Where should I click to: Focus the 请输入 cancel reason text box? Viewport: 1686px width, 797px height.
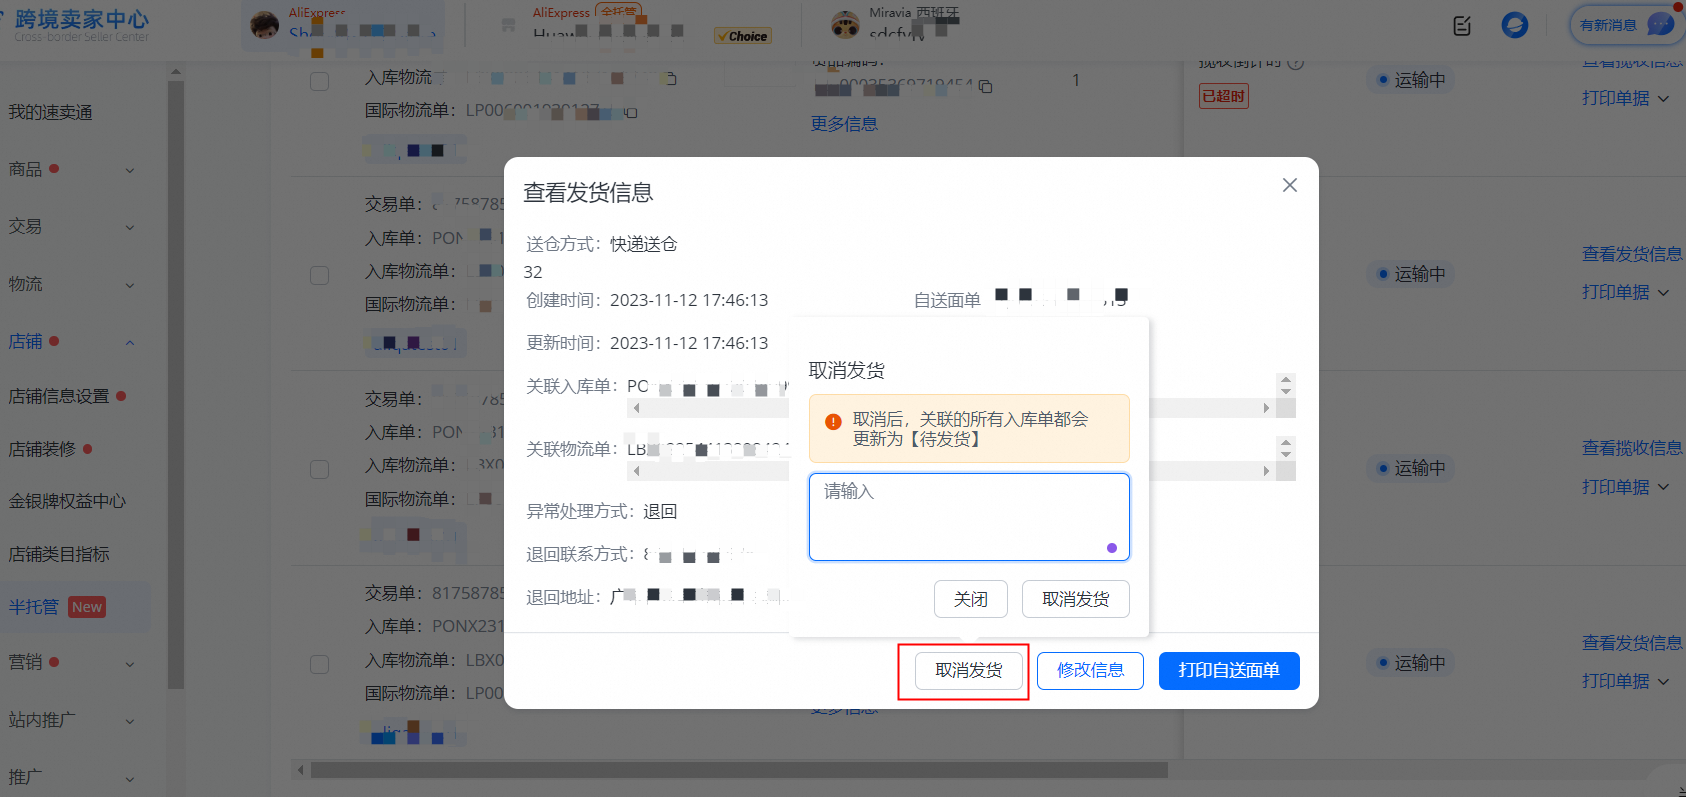(968, 517)
